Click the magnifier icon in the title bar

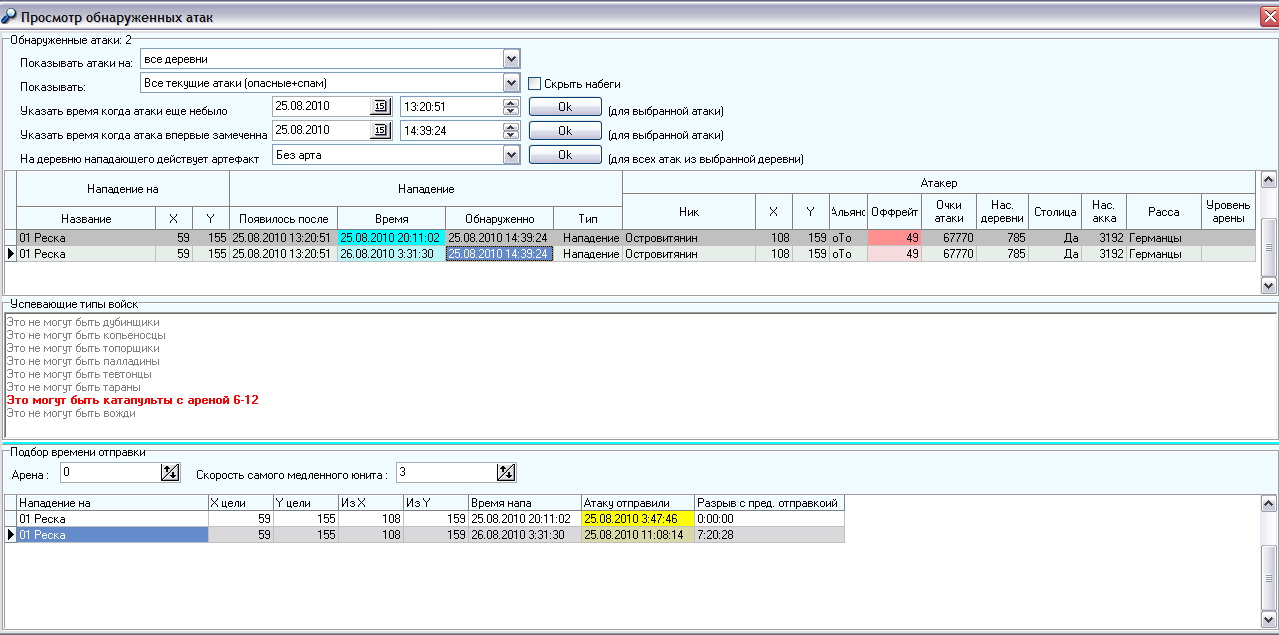pos(10,17)
